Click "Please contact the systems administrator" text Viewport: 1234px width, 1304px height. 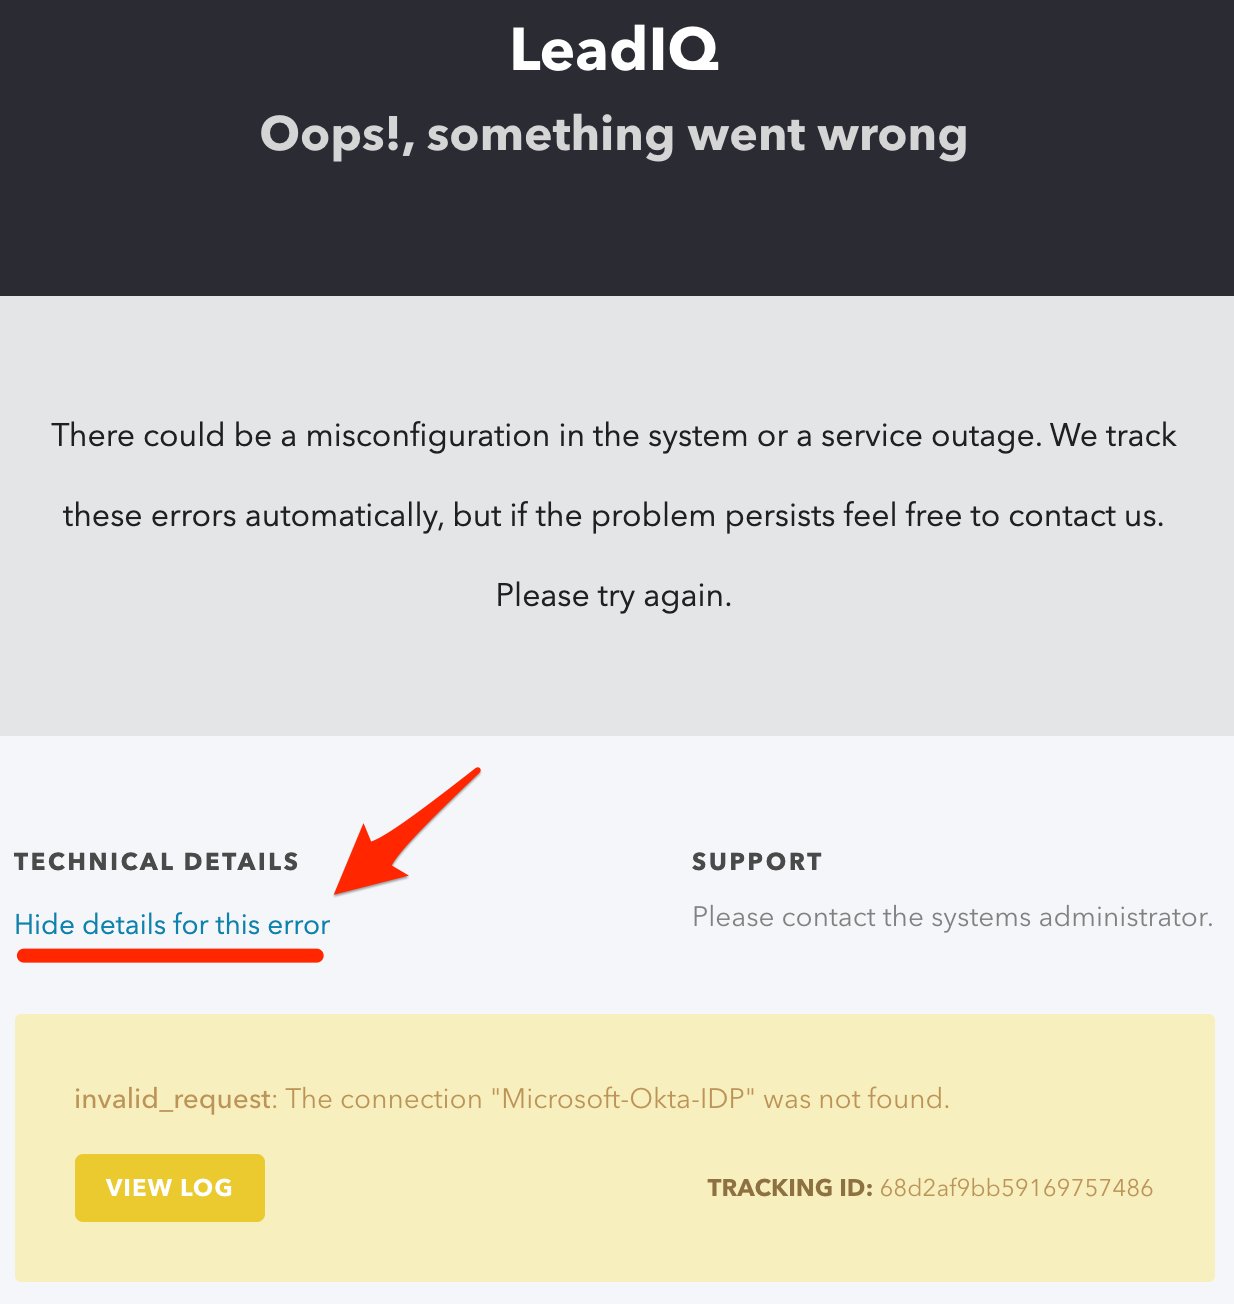point(952,917)
